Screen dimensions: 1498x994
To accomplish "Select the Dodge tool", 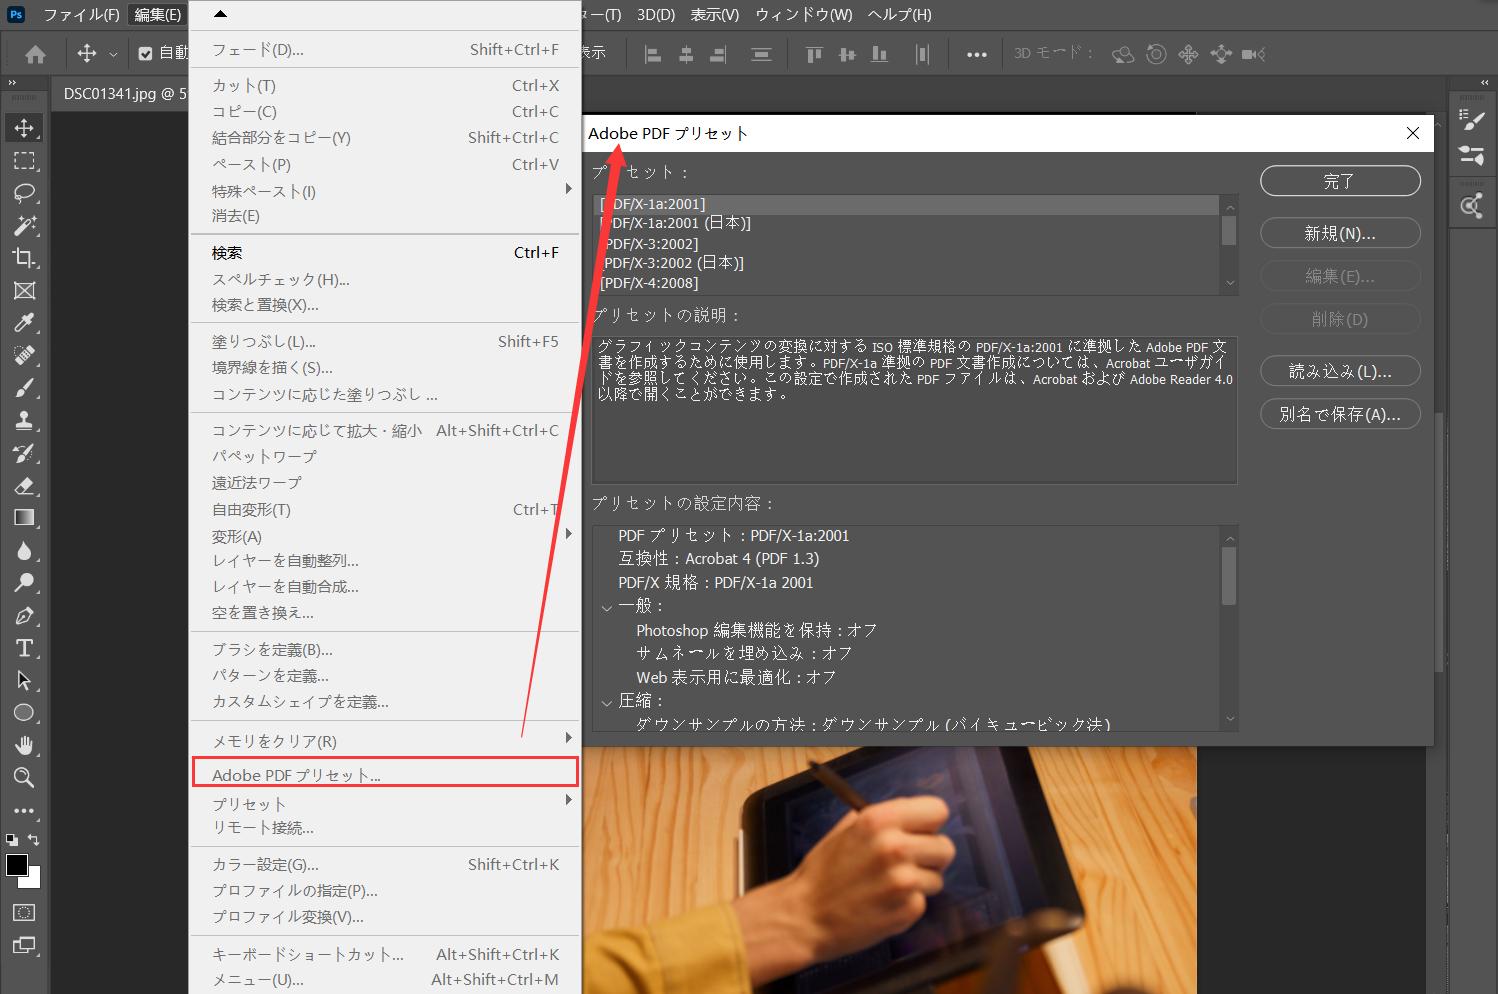I will (24, 583).
